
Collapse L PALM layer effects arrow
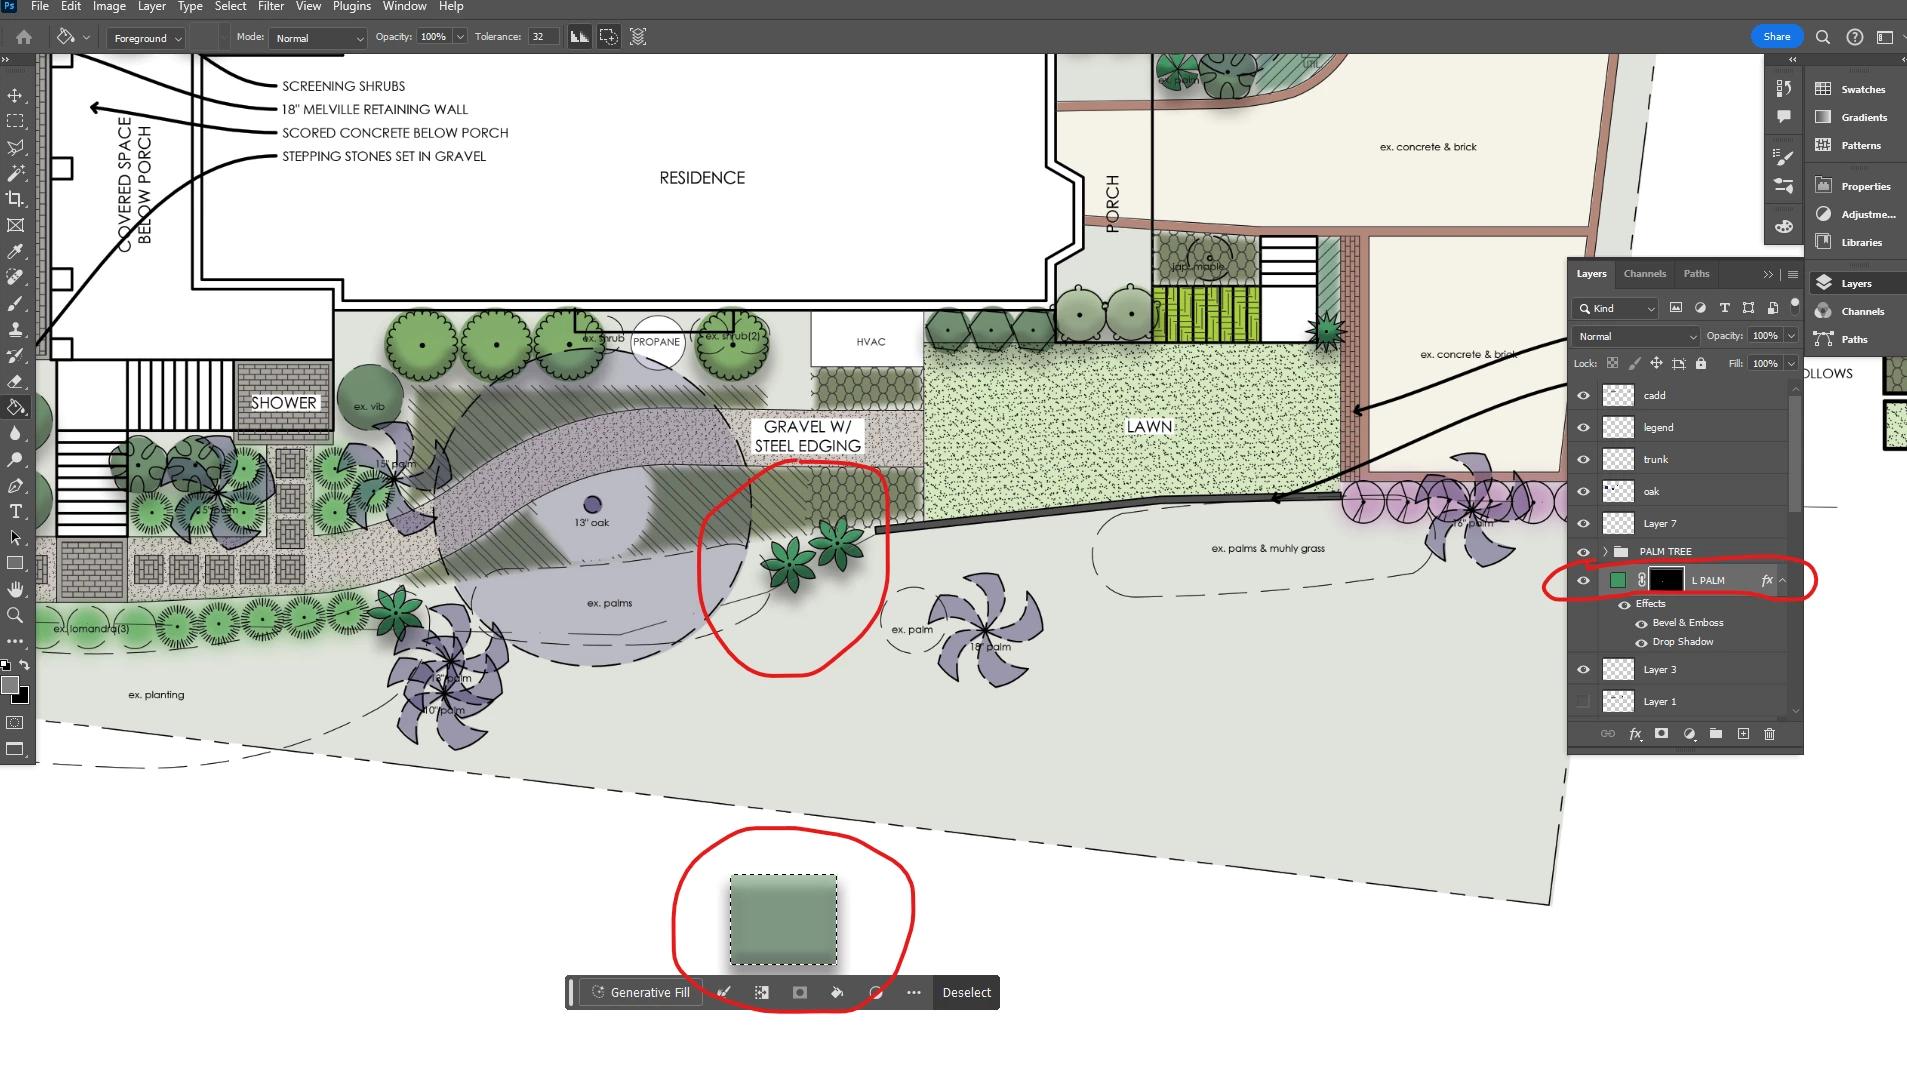tap(1782, 580)
